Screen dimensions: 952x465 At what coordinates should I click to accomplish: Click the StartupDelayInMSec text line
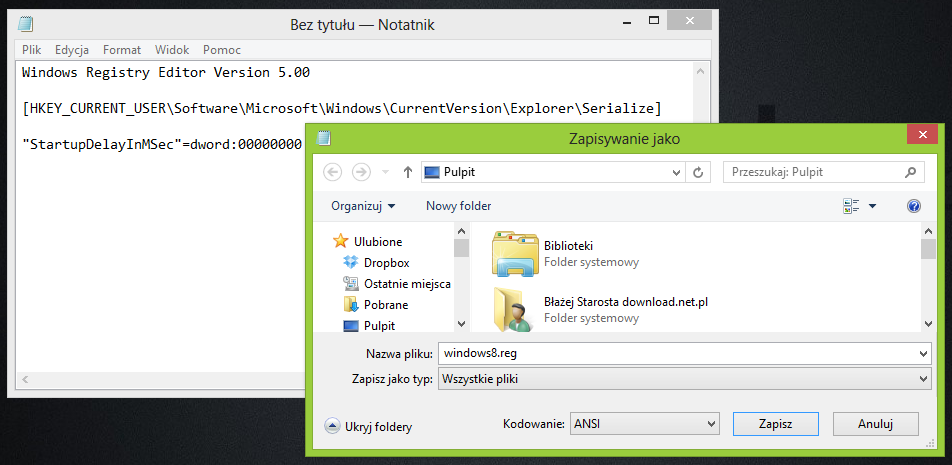(x=162, y=144)
